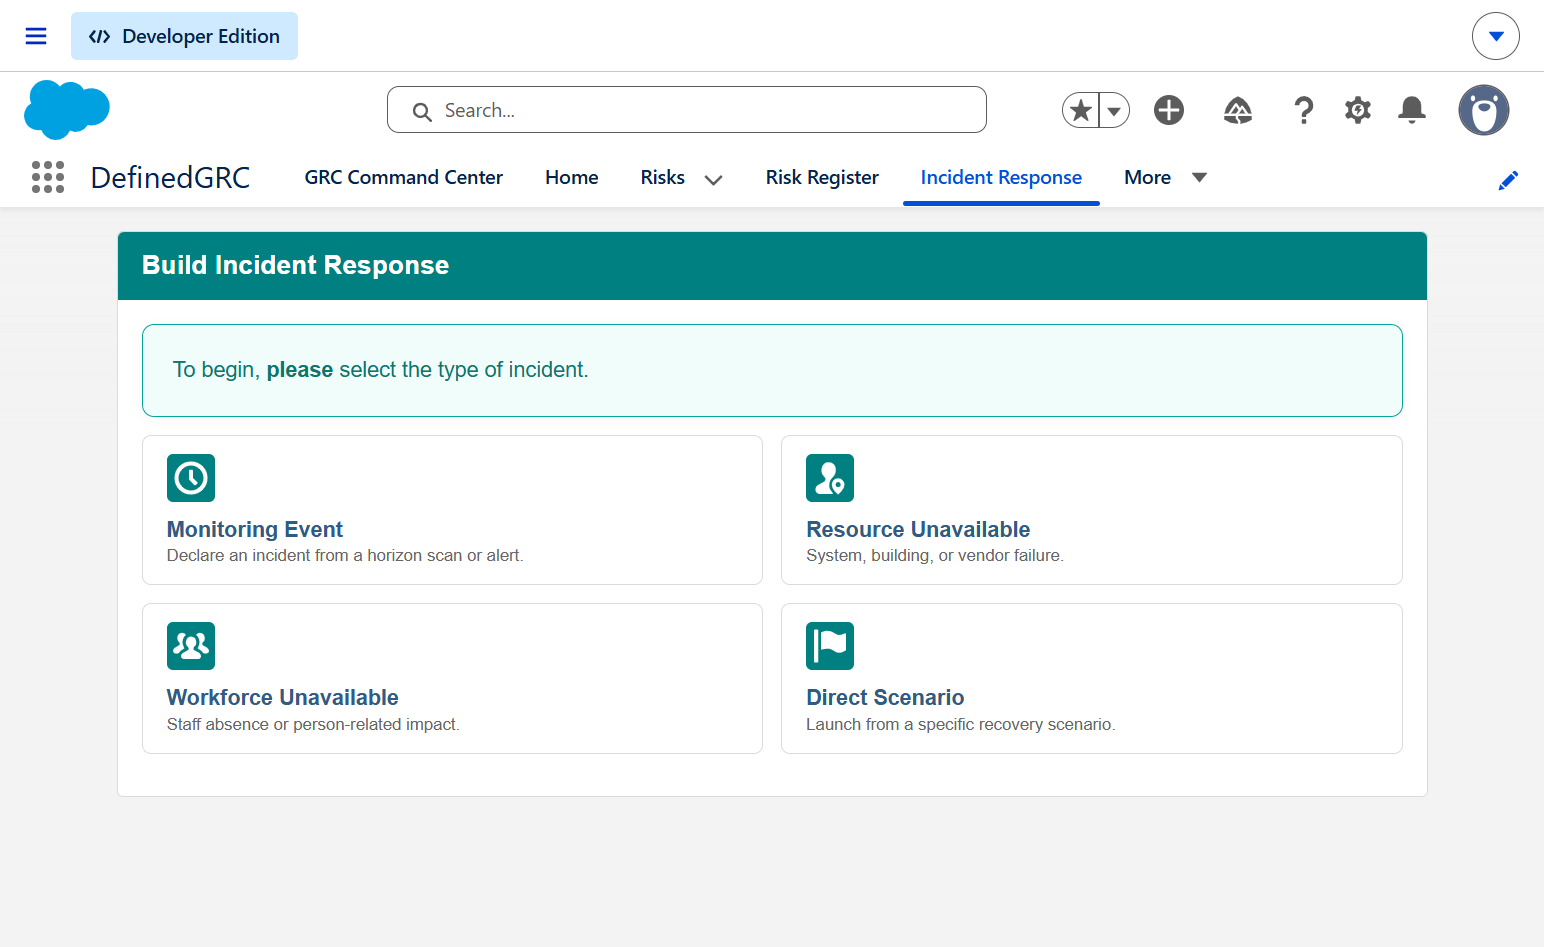1544x947 pixels.
Task: Select Monitoring Event incident type
Action: point(452,510)
